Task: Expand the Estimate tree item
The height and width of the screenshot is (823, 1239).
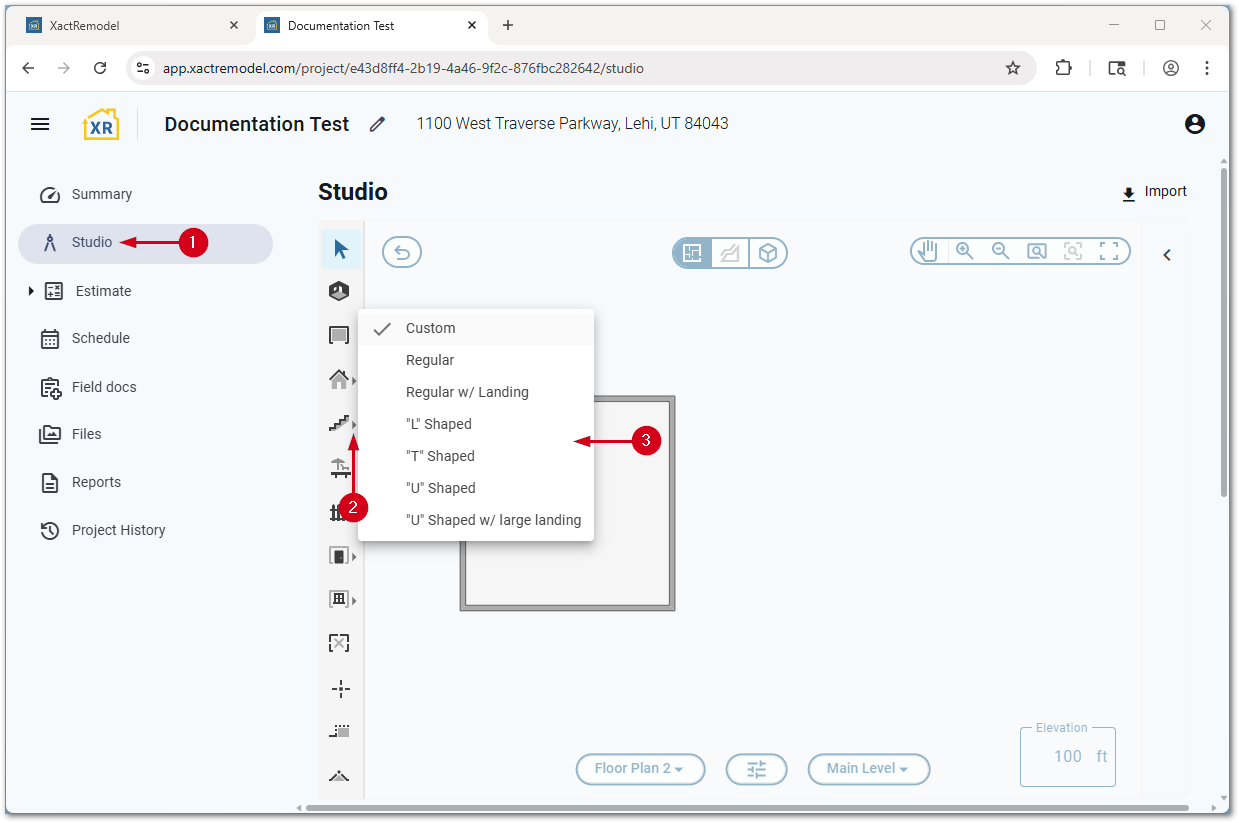Action: (31, 291)
